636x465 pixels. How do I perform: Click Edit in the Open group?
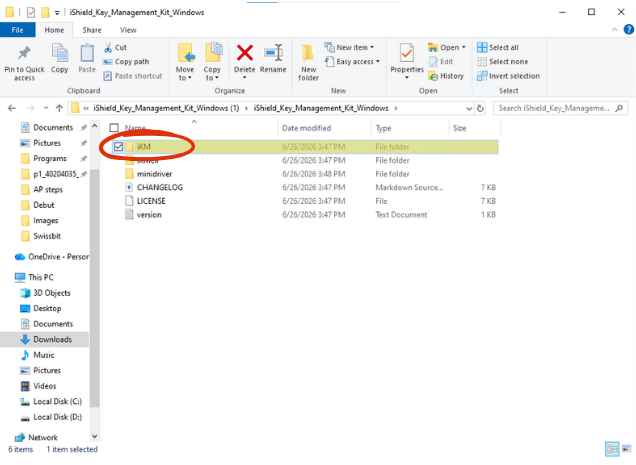click(x=441, y=62)
